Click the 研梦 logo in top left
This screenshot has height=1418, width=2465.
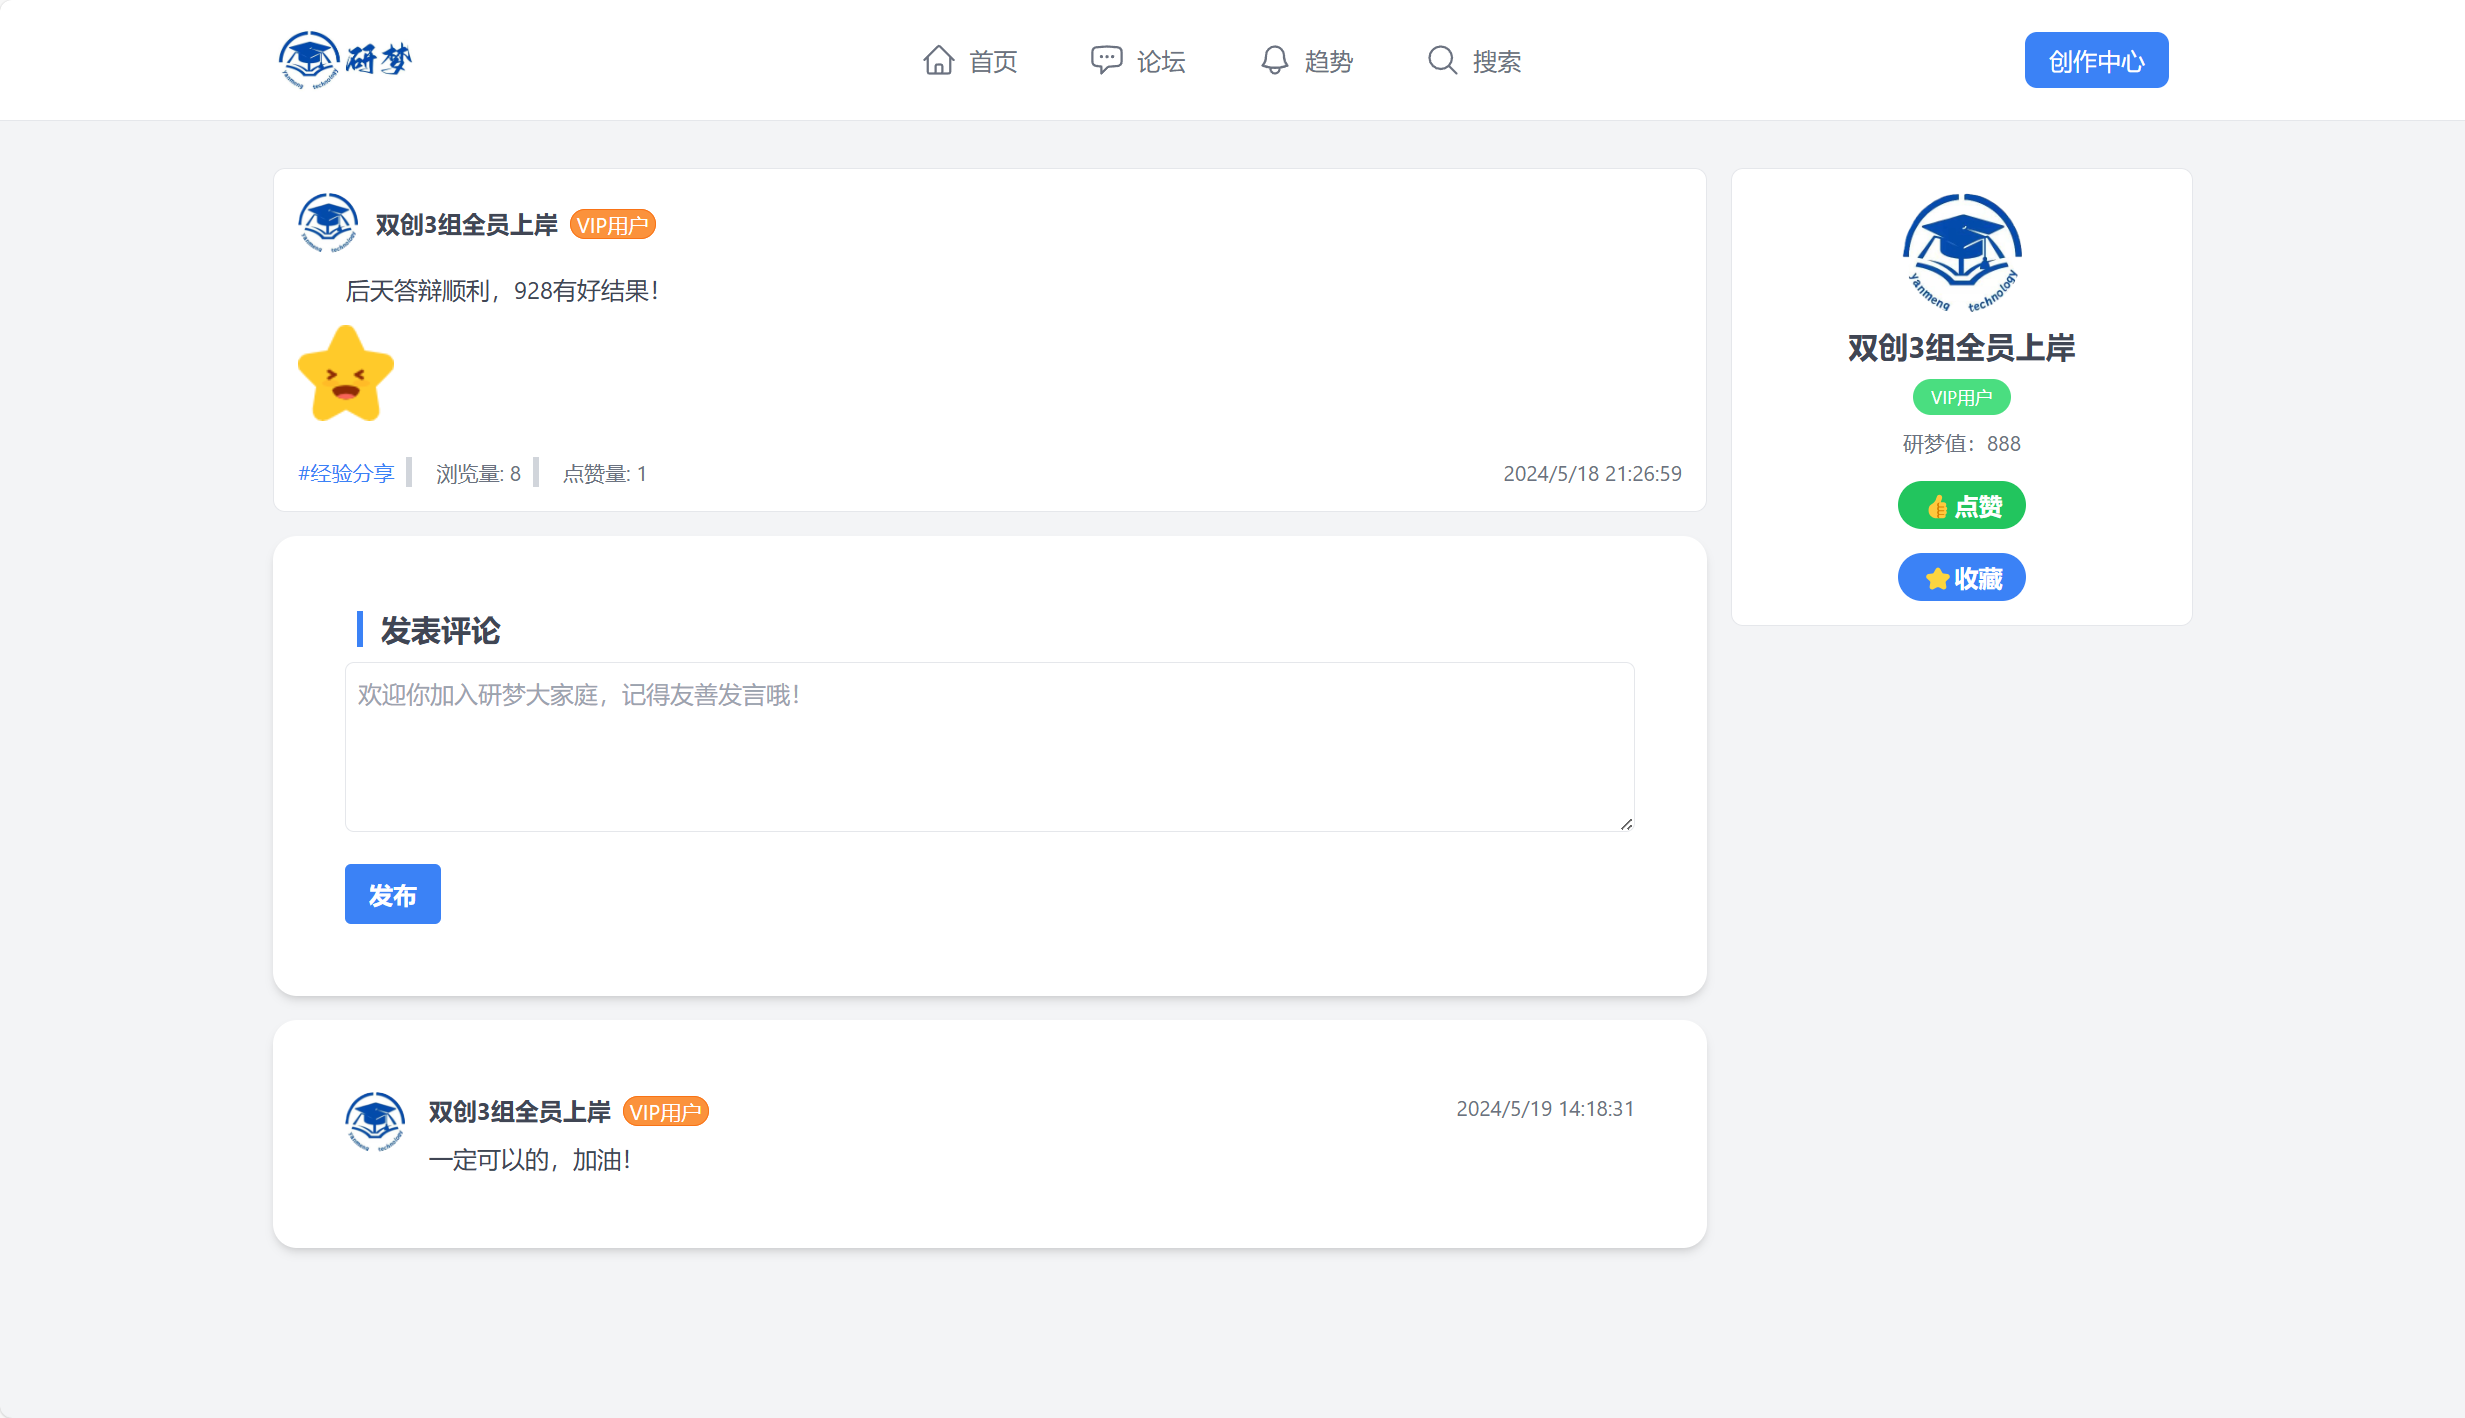pos(344,59)
